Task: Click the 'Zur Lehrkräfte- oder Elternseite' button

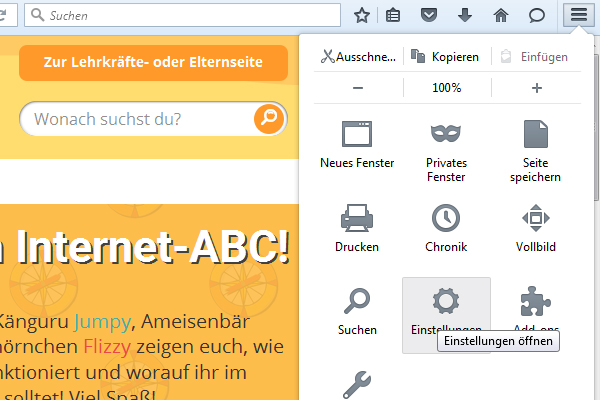Action: pos(153,62)
